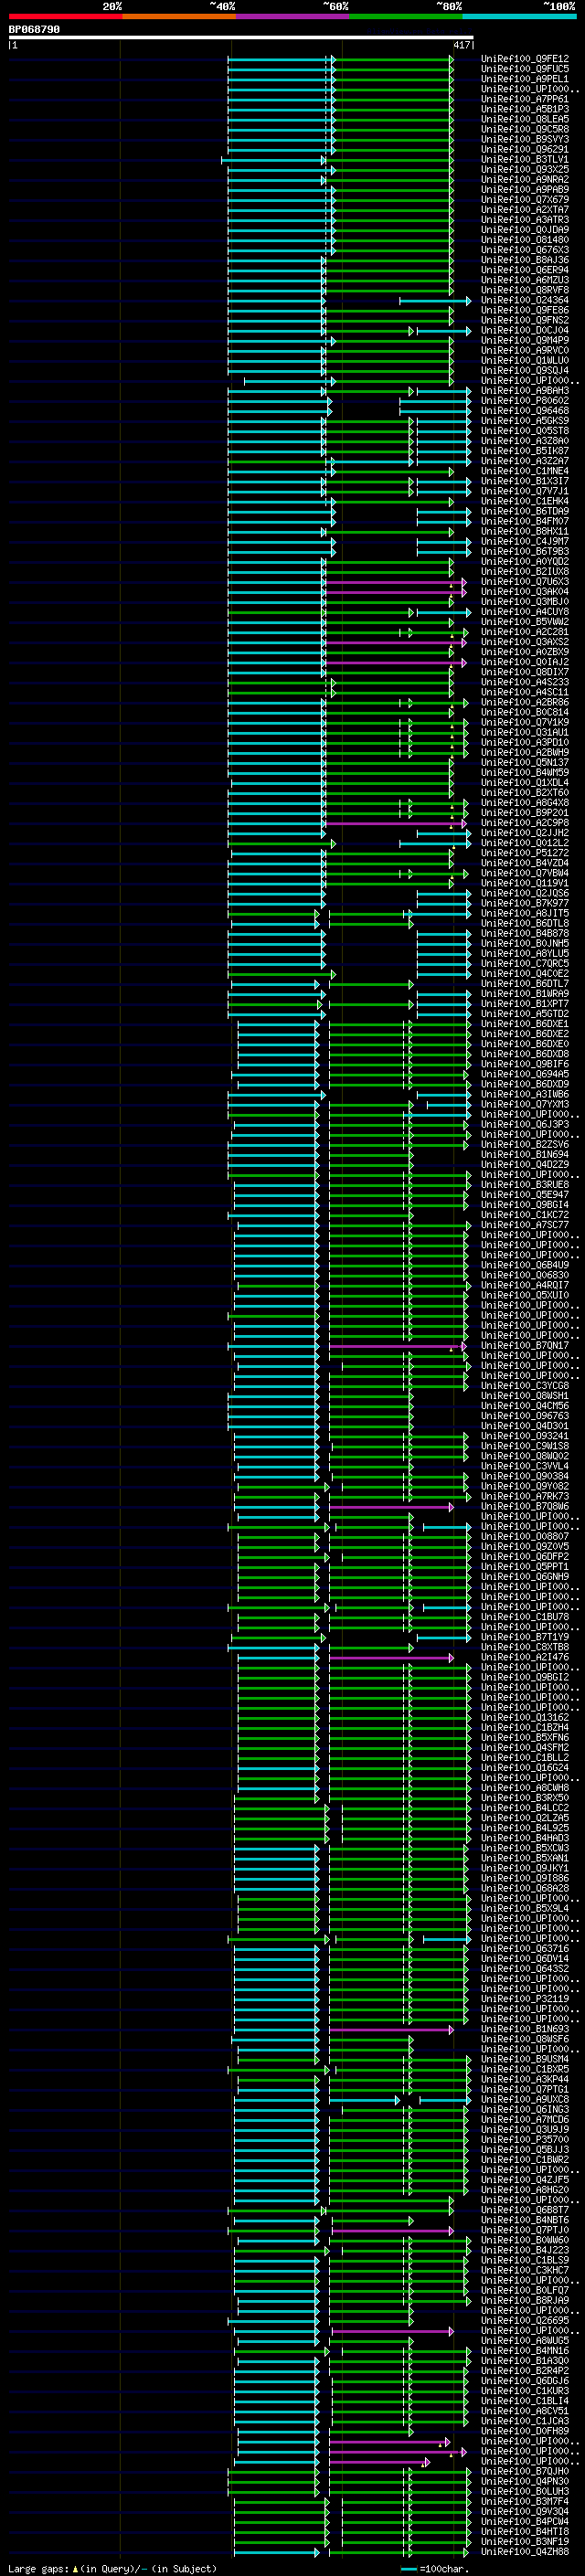Screen dimensions: 585x2576
Task: Select hit UniRef100_B3M7F4
Action: pos(525,2501)
